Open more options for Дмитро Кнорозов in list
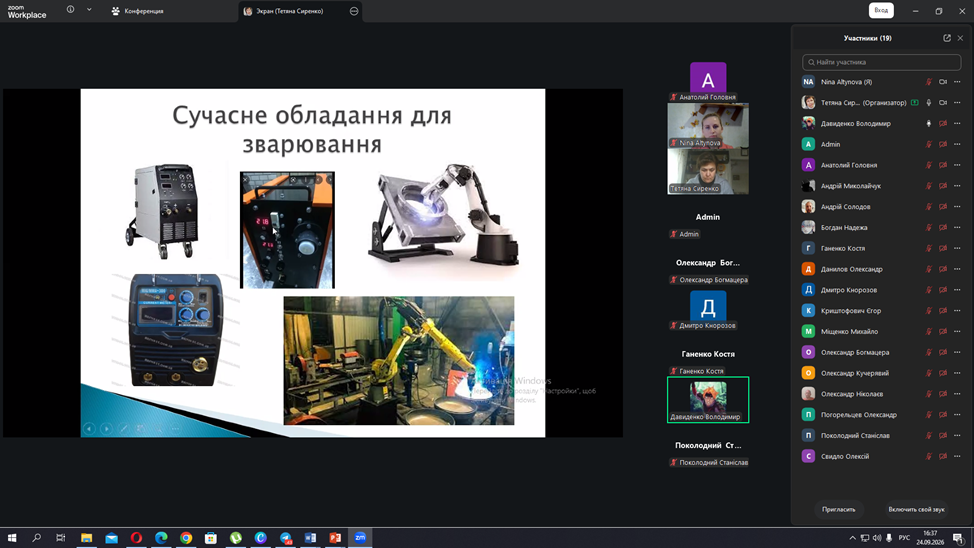This screenshot has width=974, height=548. [x=957, y=290]
